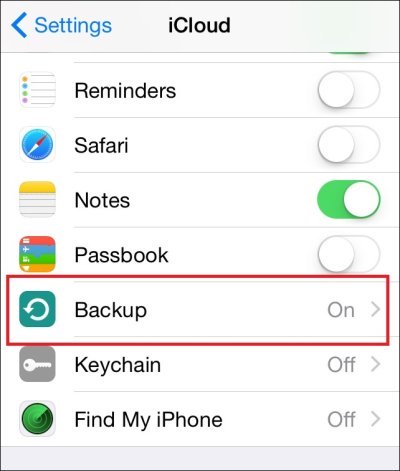
Task: Open Find My iPhone chevron
Action: click(x=376, y=419)
